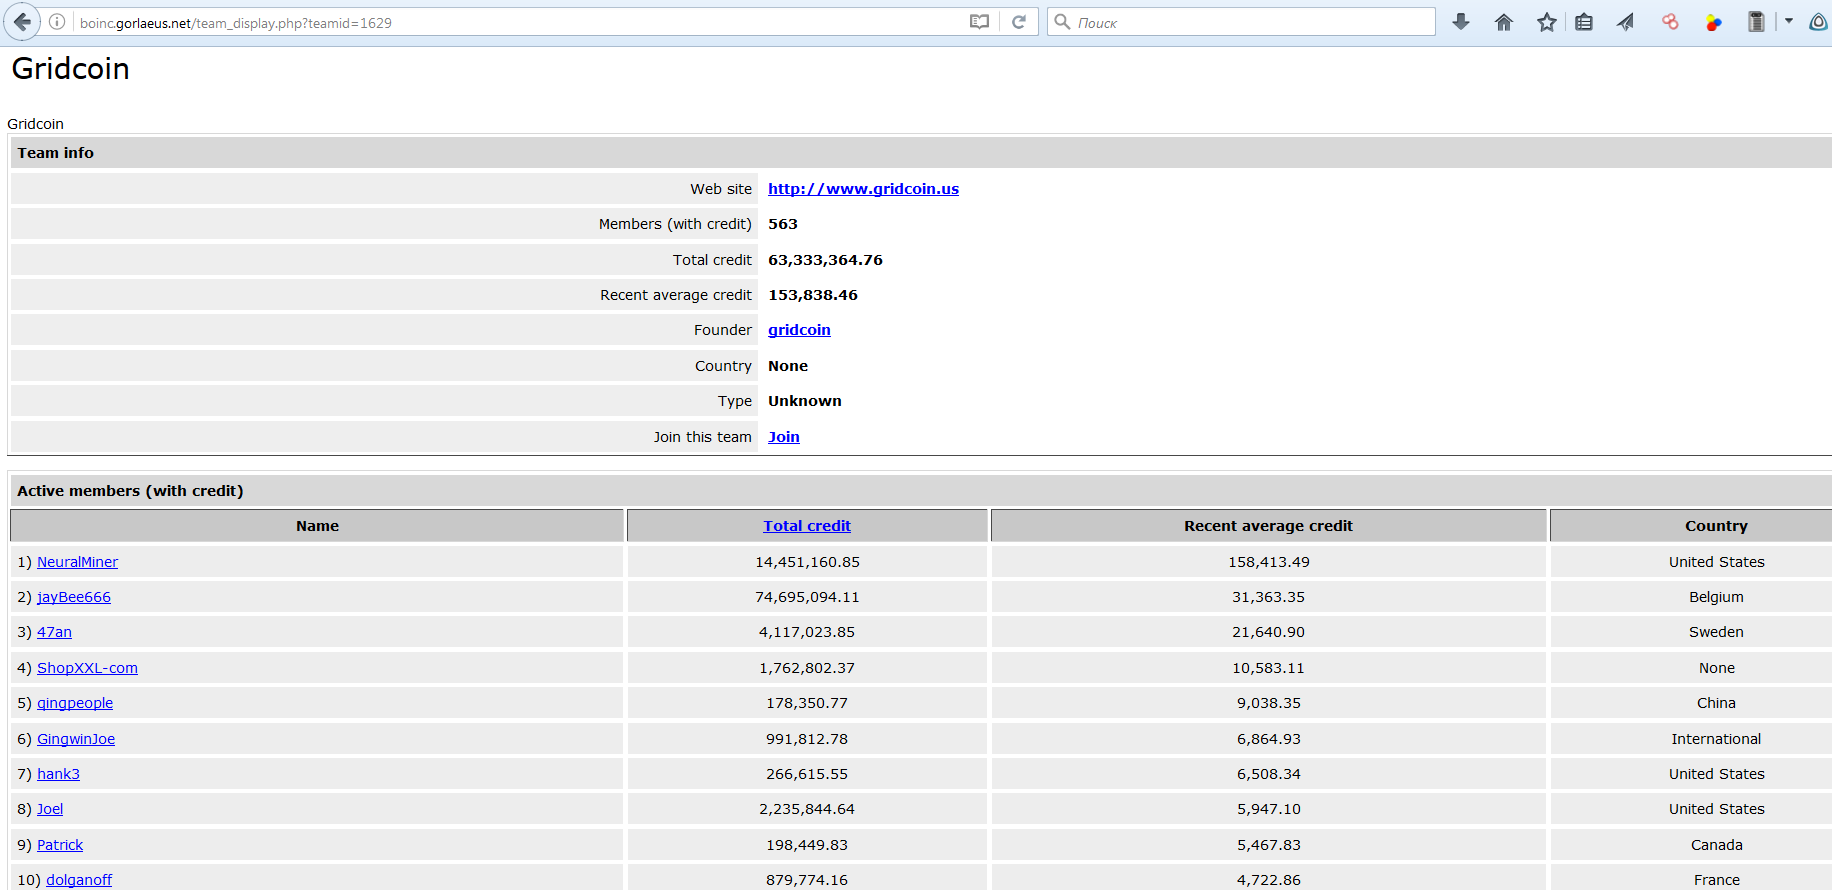Click 47an's recent average 21,640.90
The height and width of the screenshot is (891, 1832).
(1268, 632)
